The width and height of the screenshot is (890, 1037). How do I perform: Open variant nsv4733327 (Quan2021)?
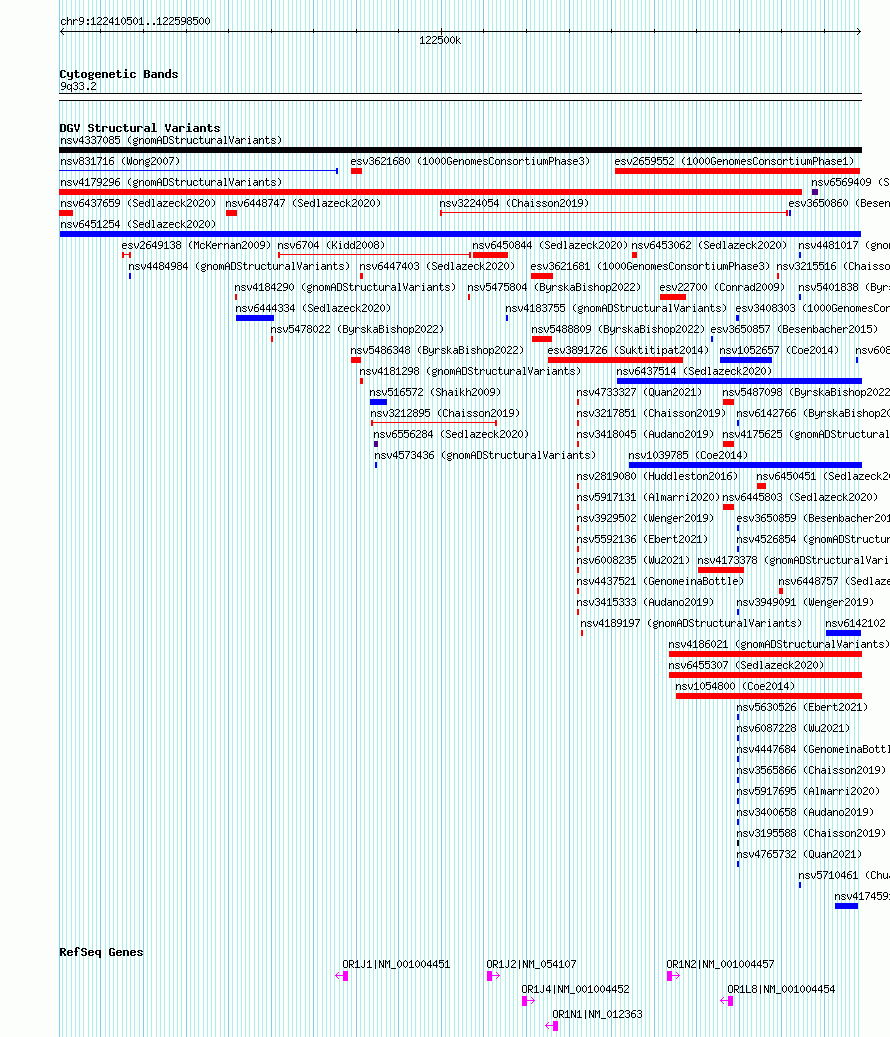pyautogui.click(x=639, y=392)
